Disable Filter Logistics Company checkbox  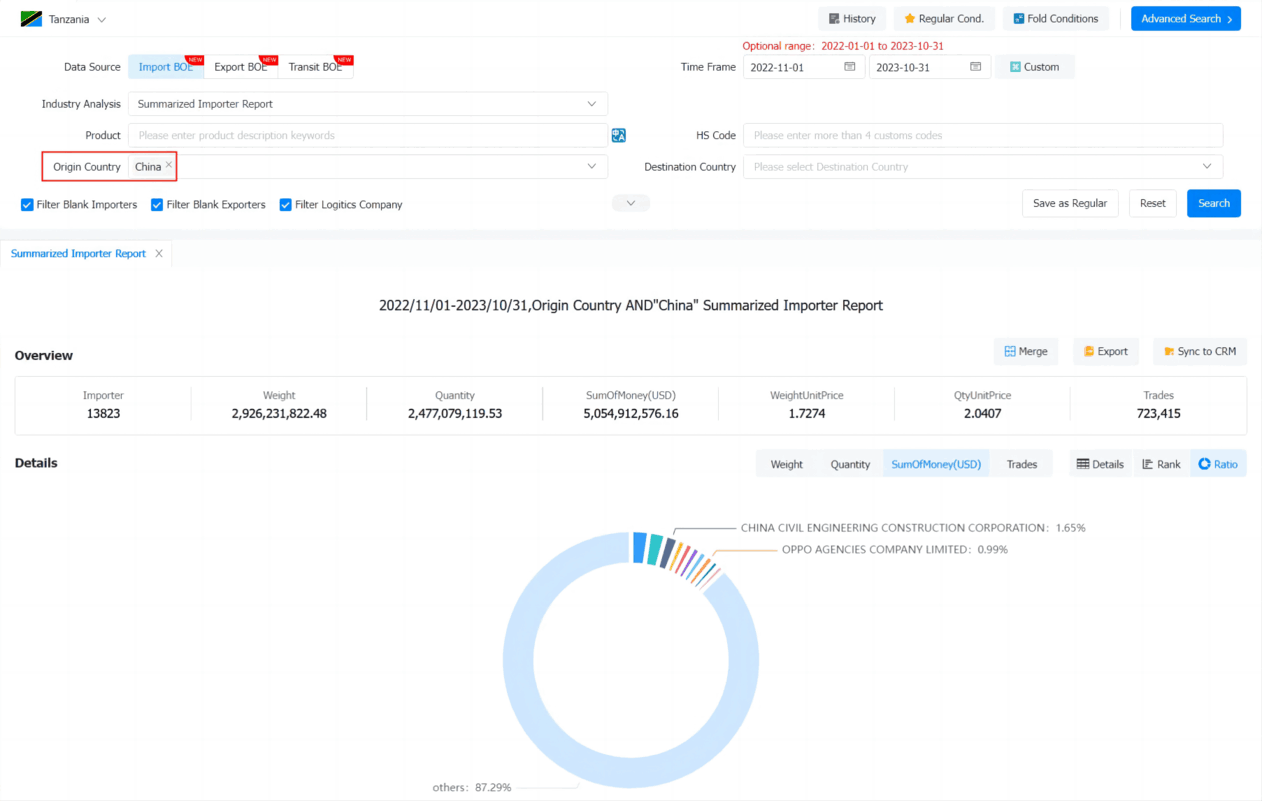pyautogui.click(x=285, y=205)
